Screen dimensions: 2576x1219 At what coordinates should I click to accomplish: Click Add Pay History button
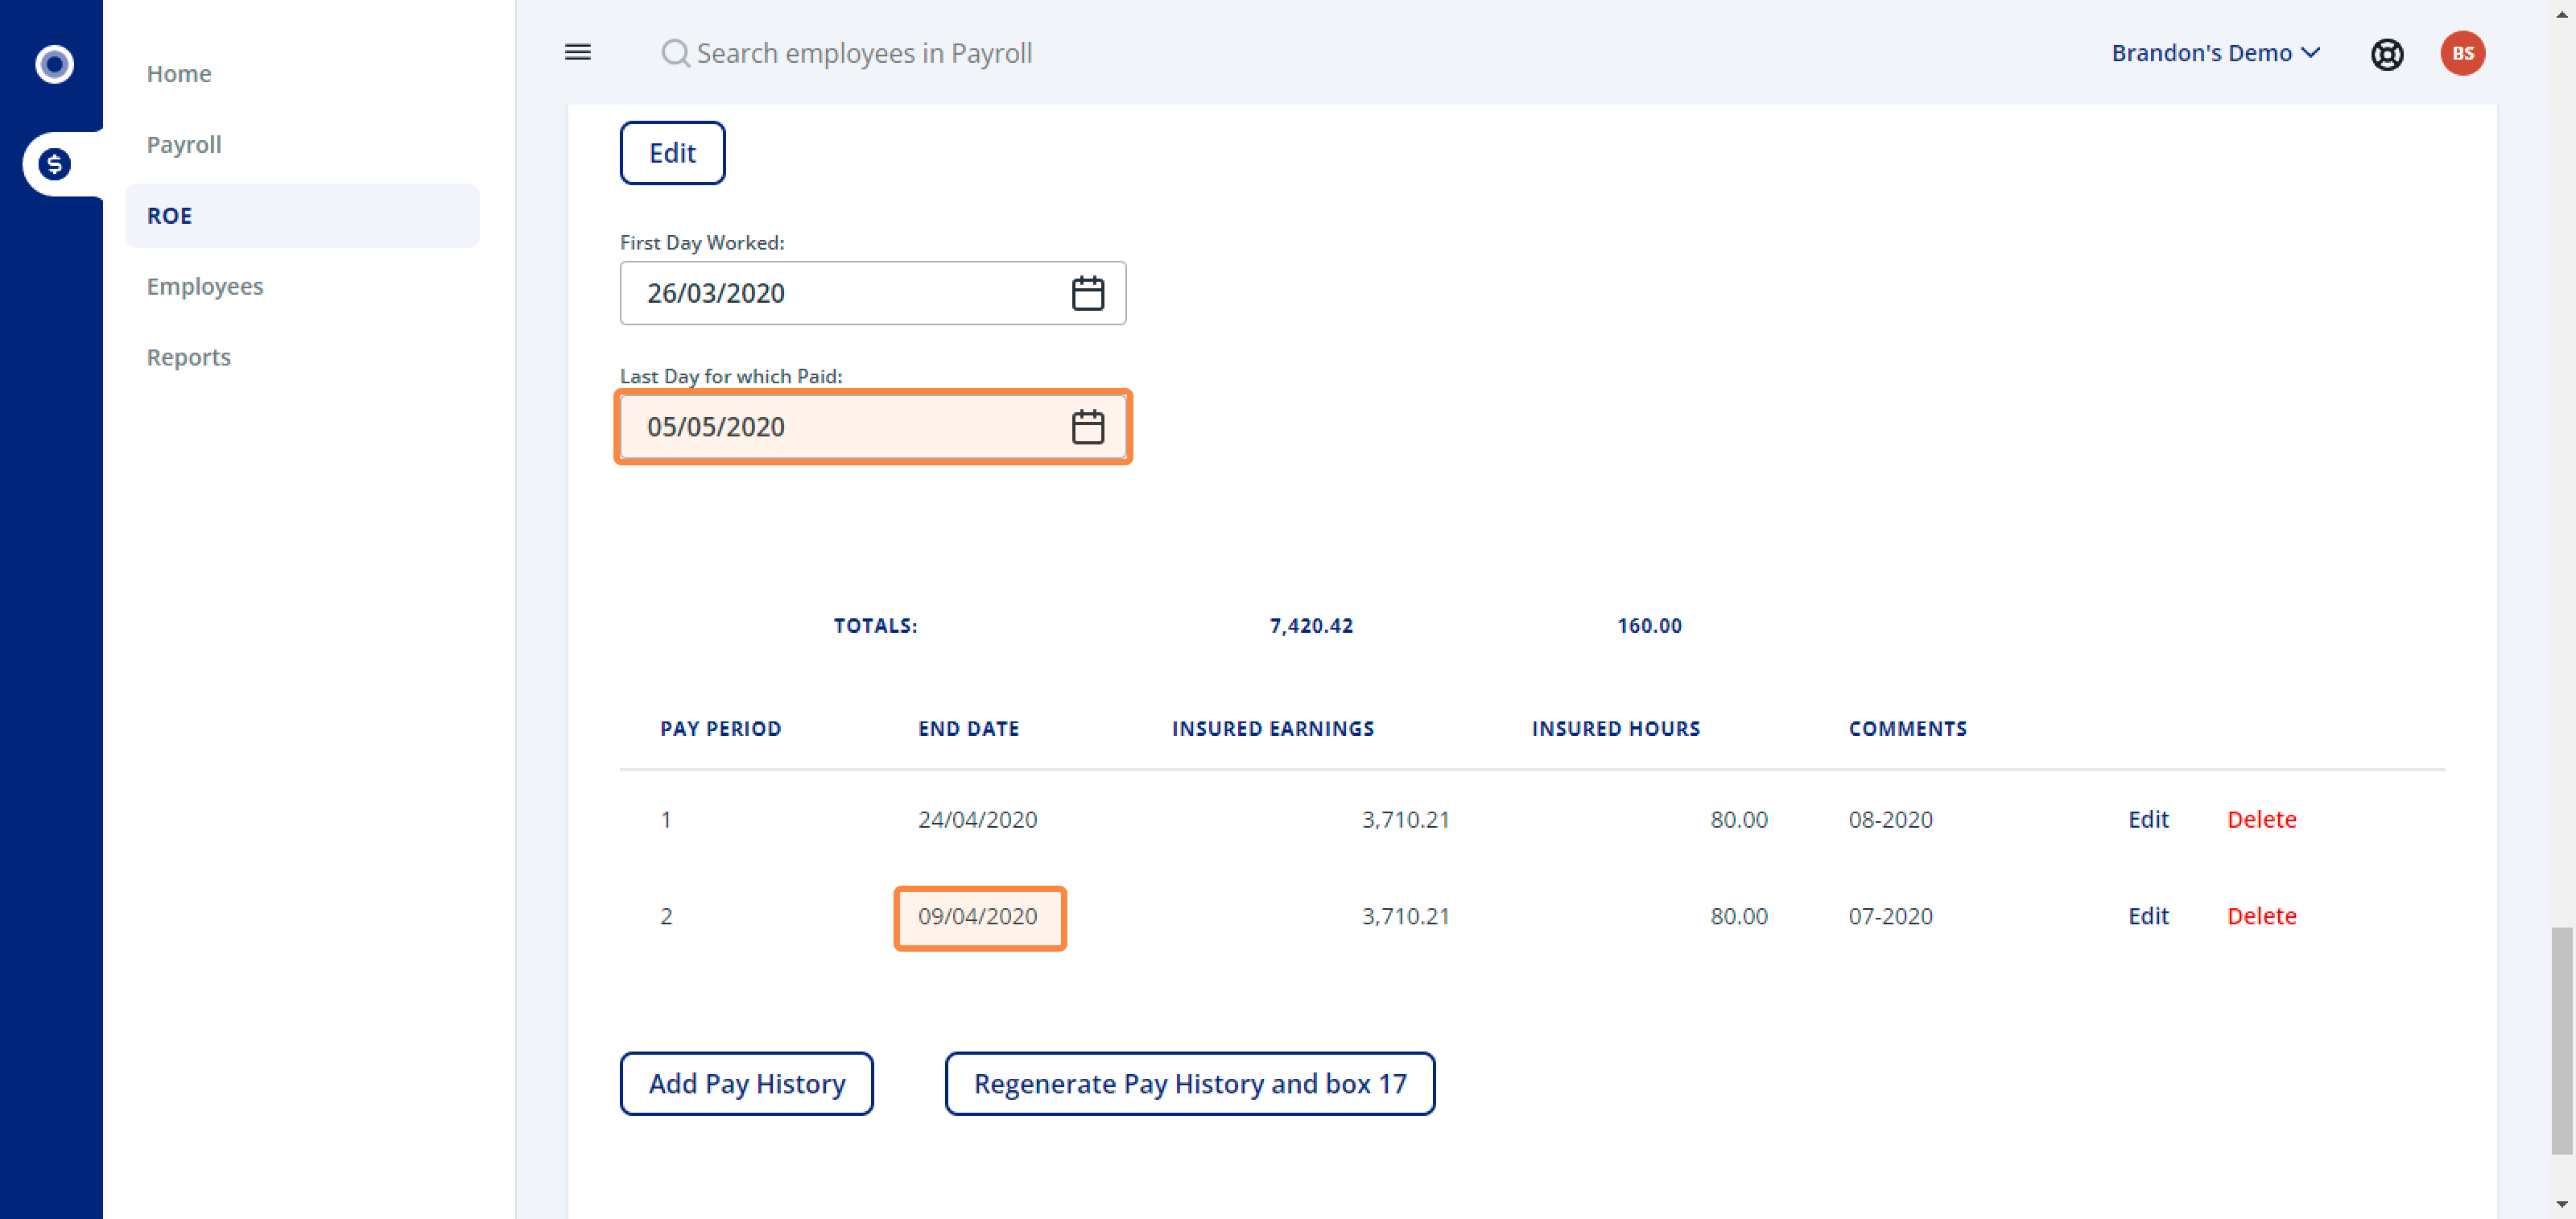click(x=746, y=1083)
